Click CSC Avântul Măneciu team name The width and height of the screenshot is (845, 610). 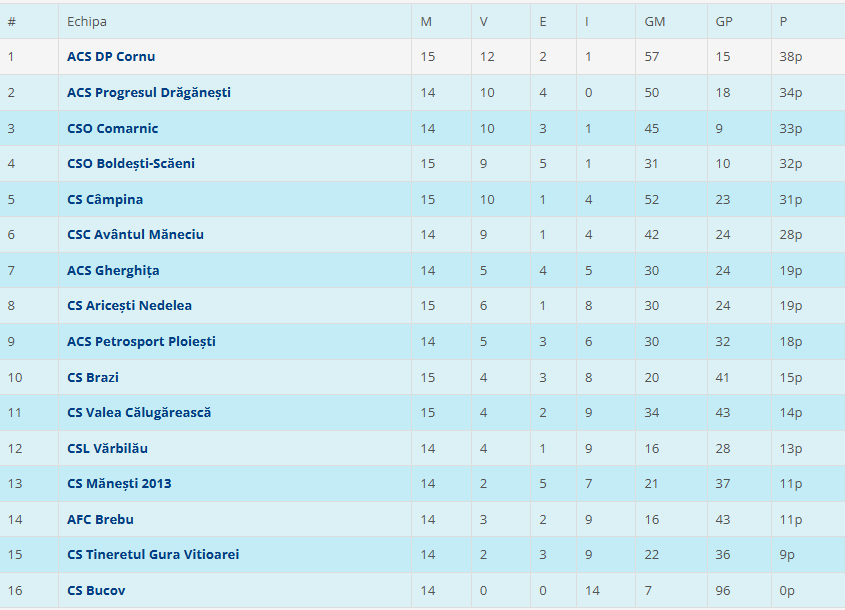[135, 235]
